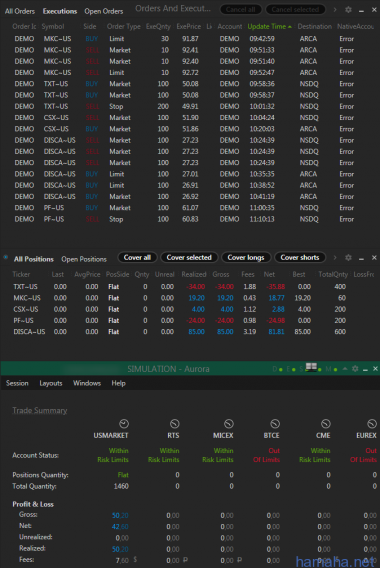Collapse Aurora window with the up arrow
The width and height of the screenshot is (380, 568).
[x=345, y=369]
